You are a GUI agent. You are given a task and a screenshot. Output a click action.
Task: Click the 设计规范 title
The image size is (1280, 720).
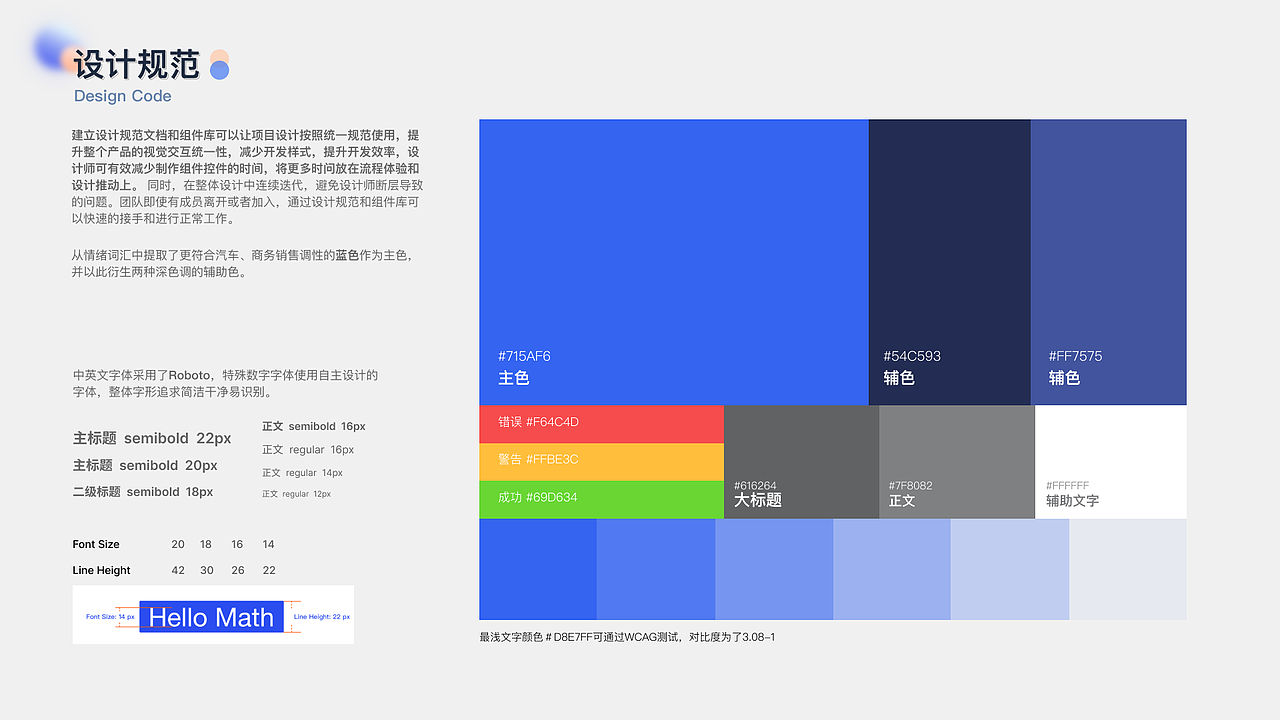pyautogui.click(x=136, y=65)
